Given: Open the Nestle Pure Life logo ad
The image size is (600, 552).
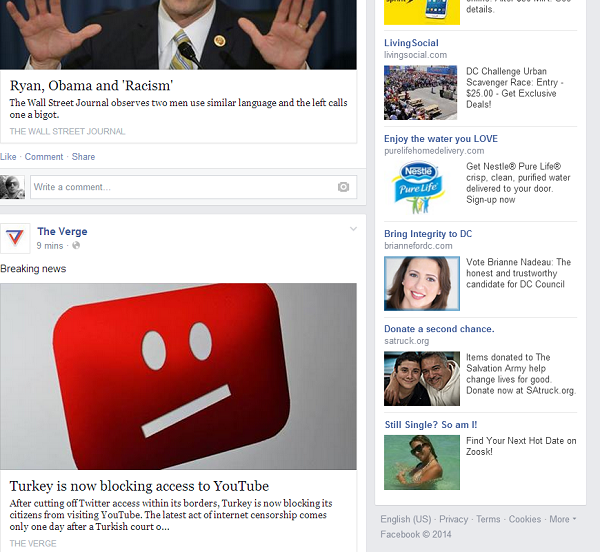Looking at the screenshot, I should pos(420,187).
